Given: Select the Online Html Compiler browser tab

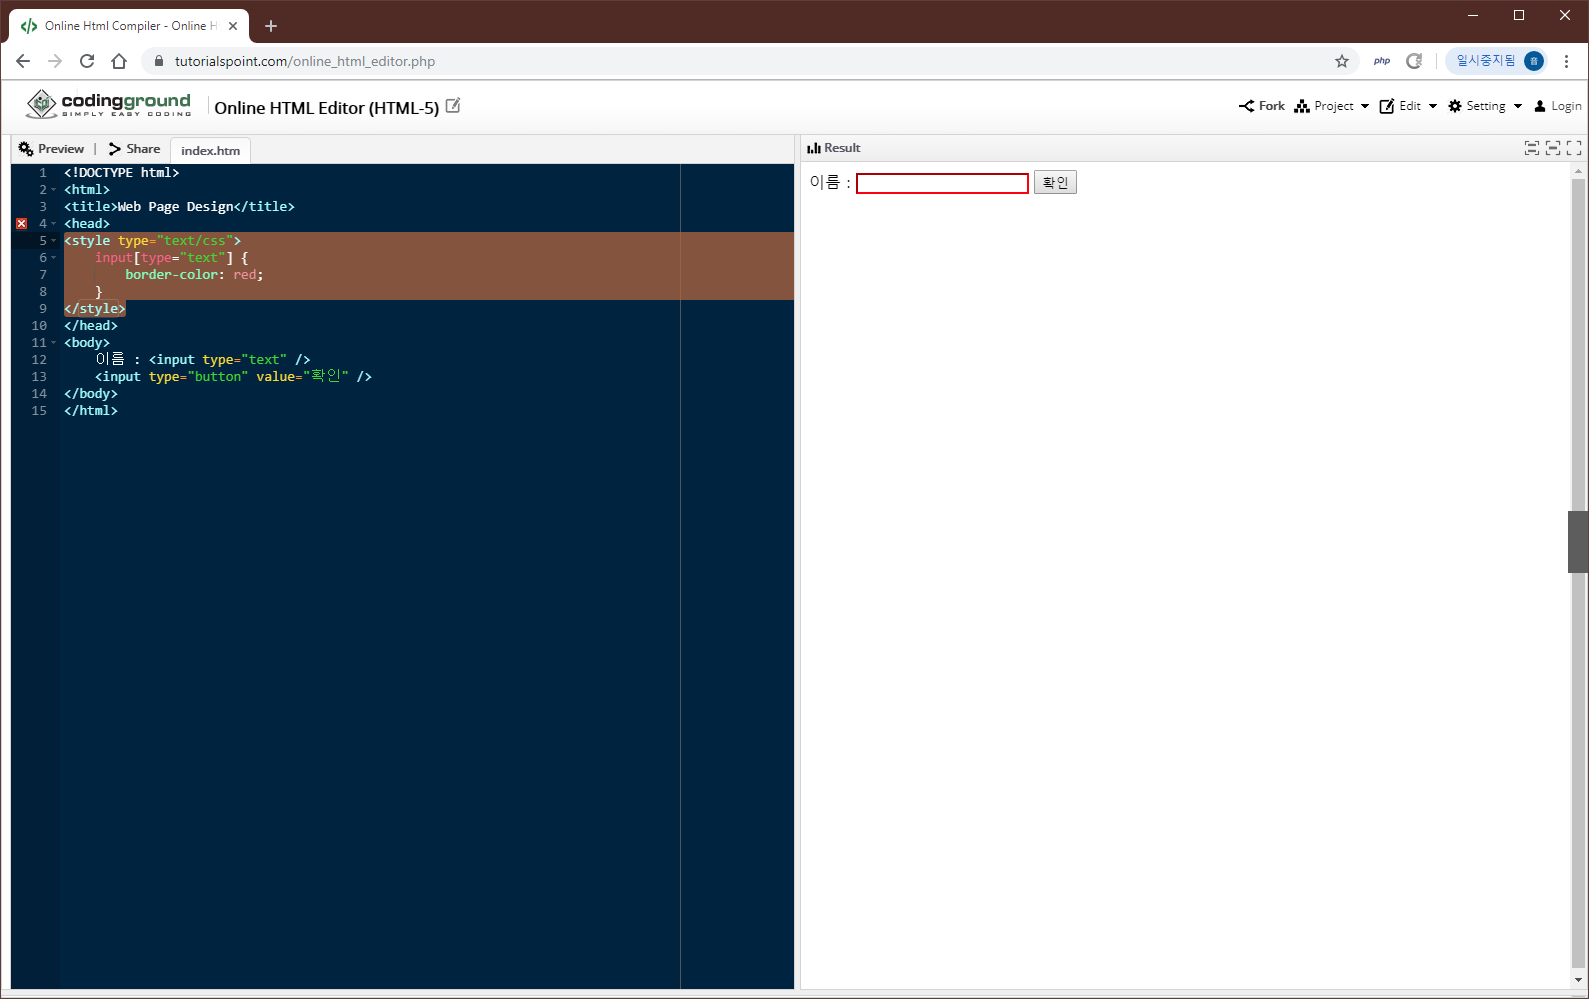Looking at the screenshot, I should pos(129,26).
